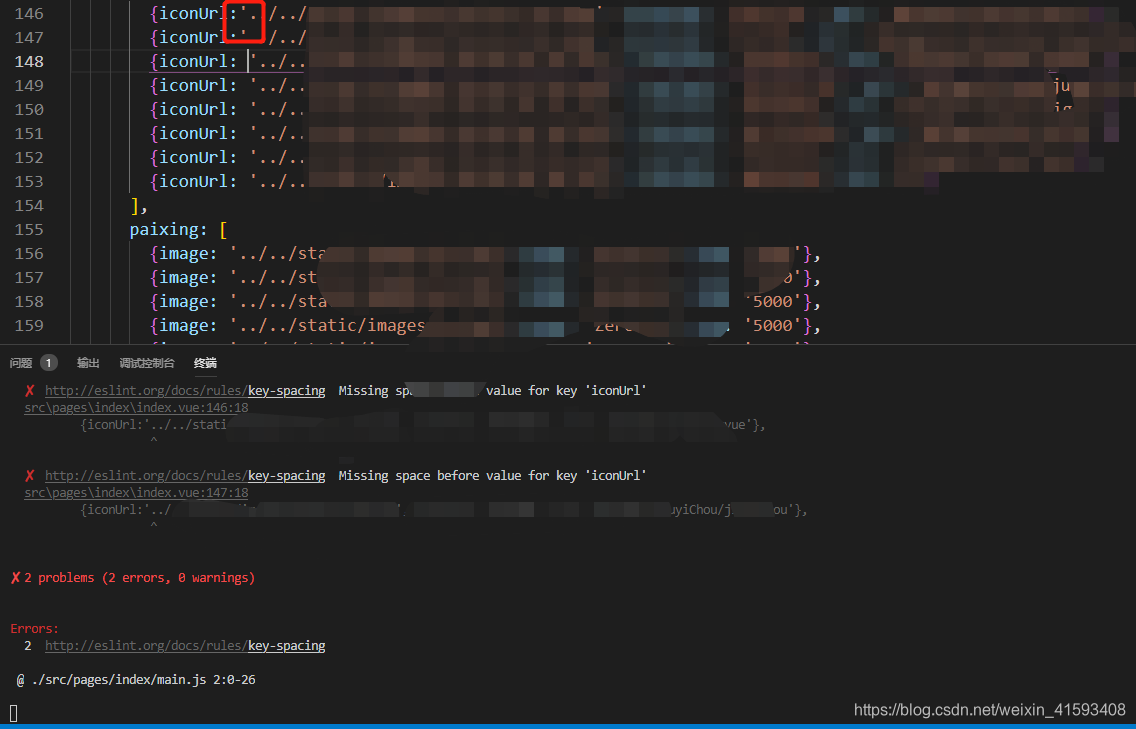This screenshot has width=1136, height=729.
Task: Open the key-spacing link under Errors summary
Action: point(185,645)
